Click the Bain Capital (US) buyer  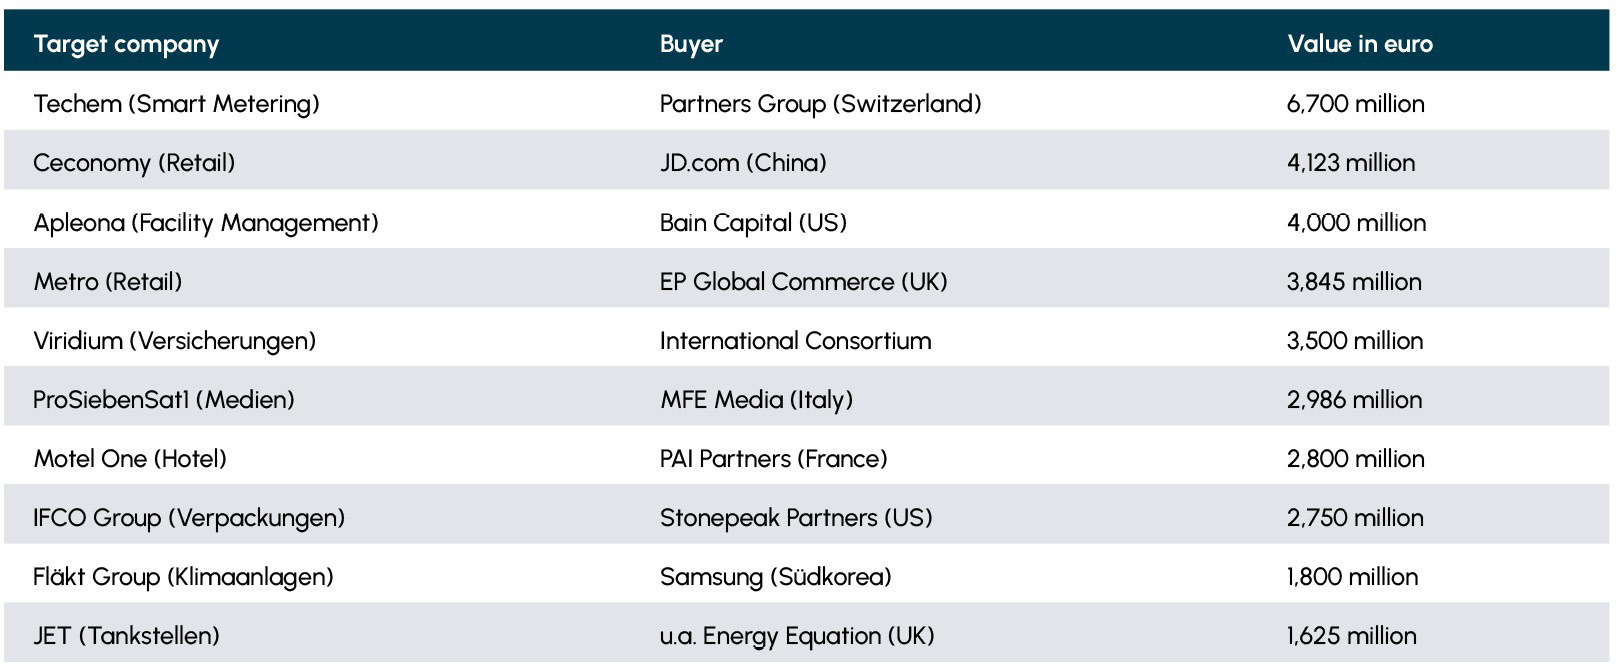tap(753, 222)
